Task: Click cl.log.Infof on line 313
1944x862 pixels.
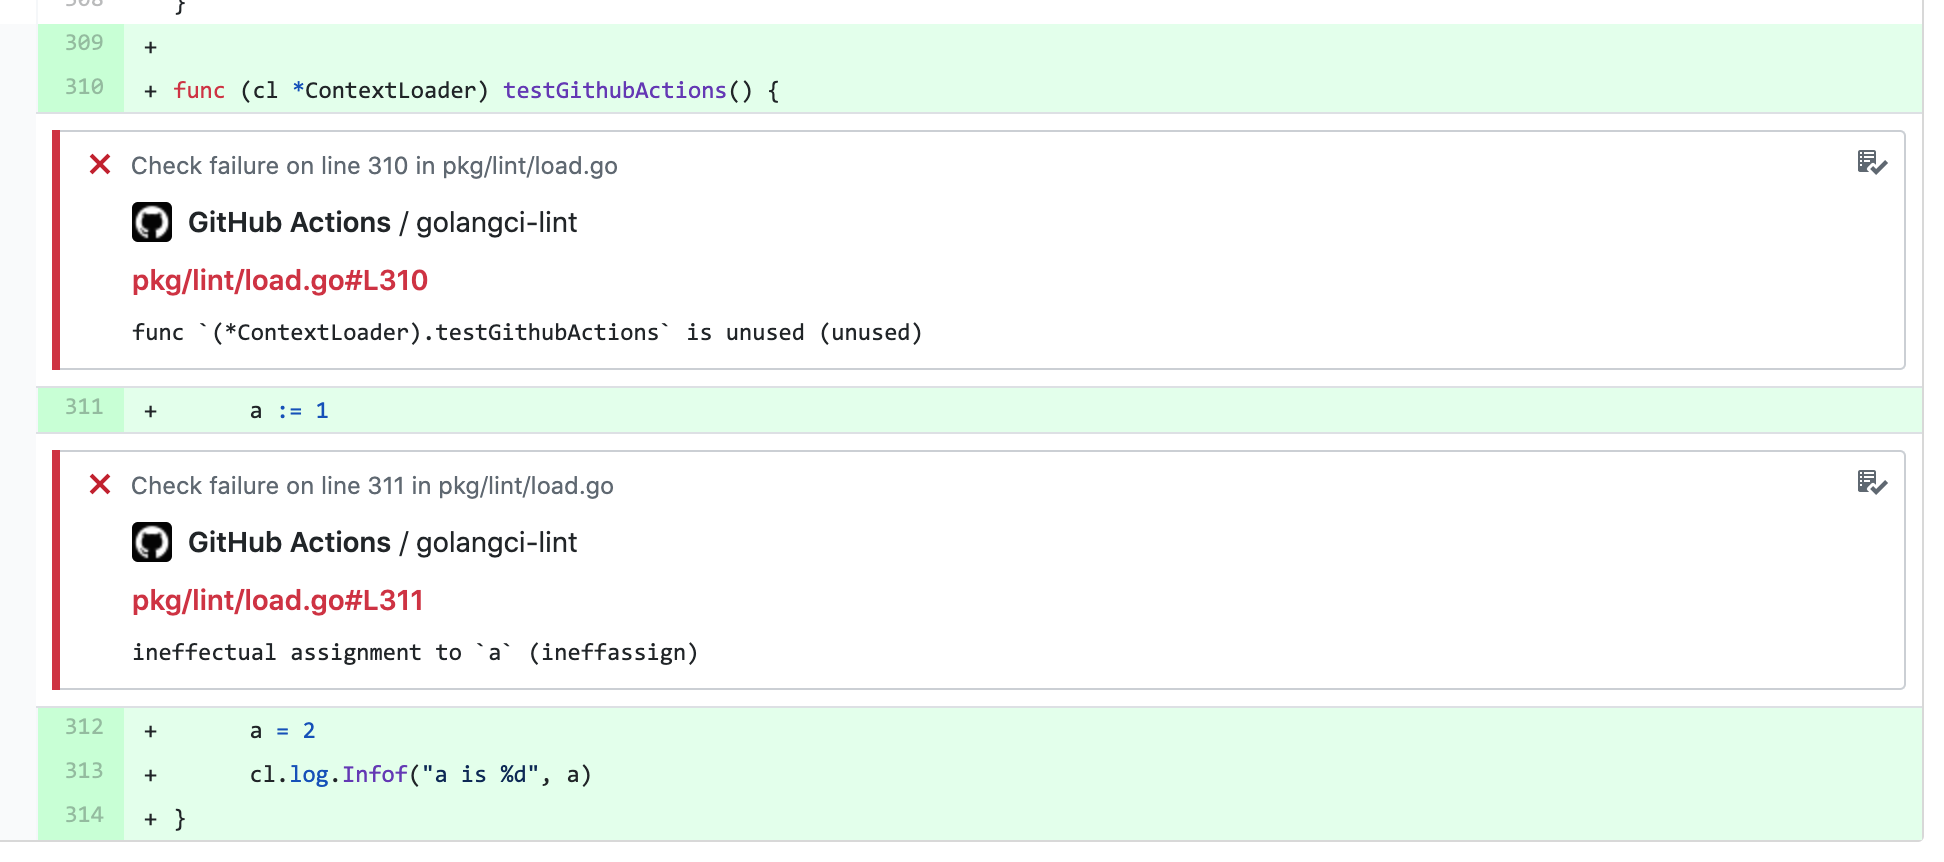Action: [x=330, y=773]
